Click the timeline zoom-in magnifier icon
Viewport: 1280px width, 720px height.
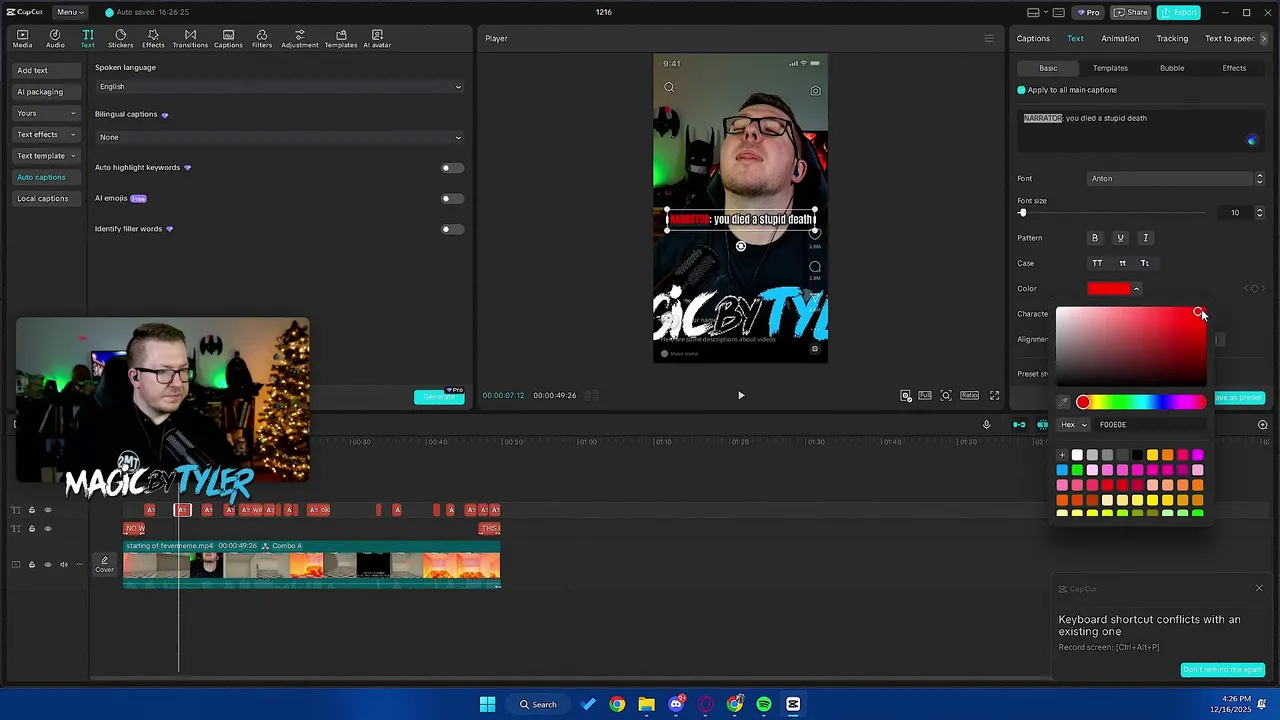[1262, 424]
